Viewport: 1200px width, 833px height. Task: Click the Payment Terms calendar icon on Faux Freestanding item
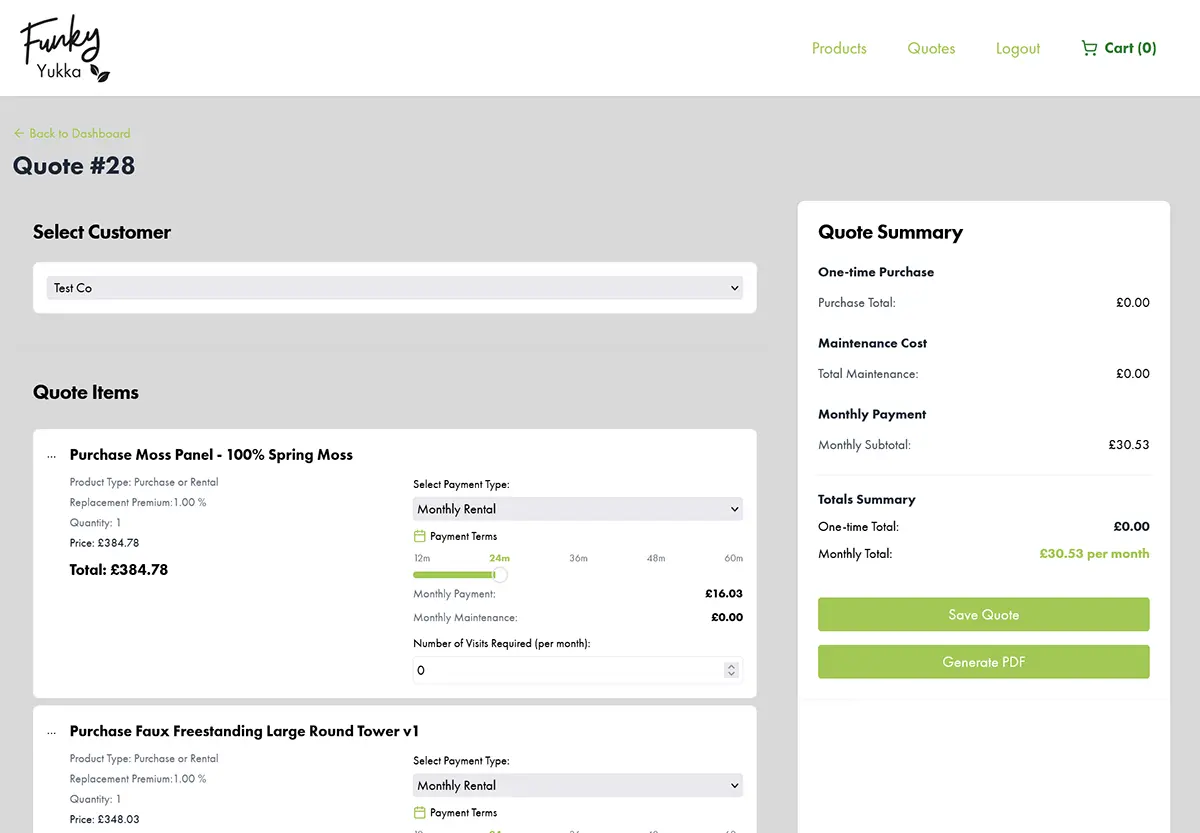tap(421, 812)
